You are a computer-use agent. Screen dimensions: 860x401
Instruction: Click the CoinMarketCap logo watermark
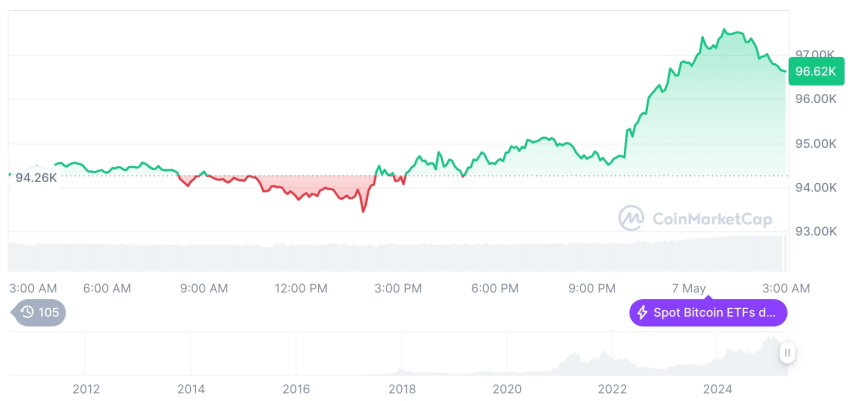[631, 218]
